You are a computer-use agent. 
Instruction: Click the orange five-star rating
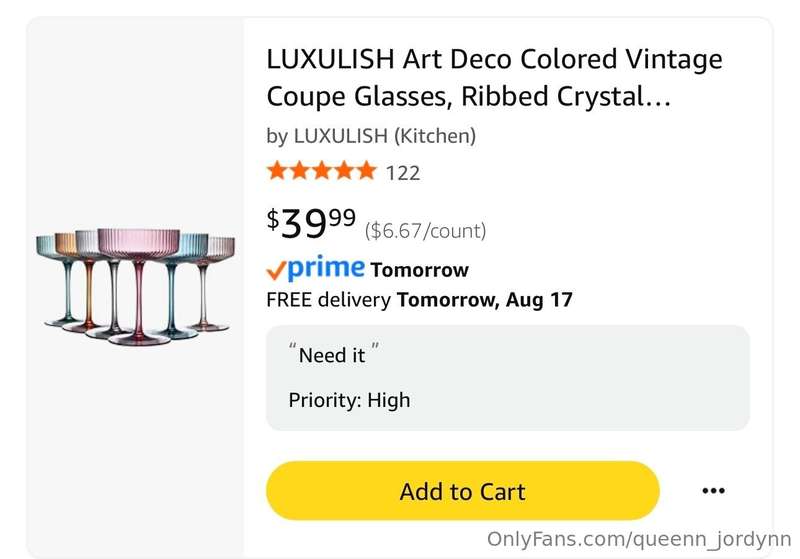point(321,170)
